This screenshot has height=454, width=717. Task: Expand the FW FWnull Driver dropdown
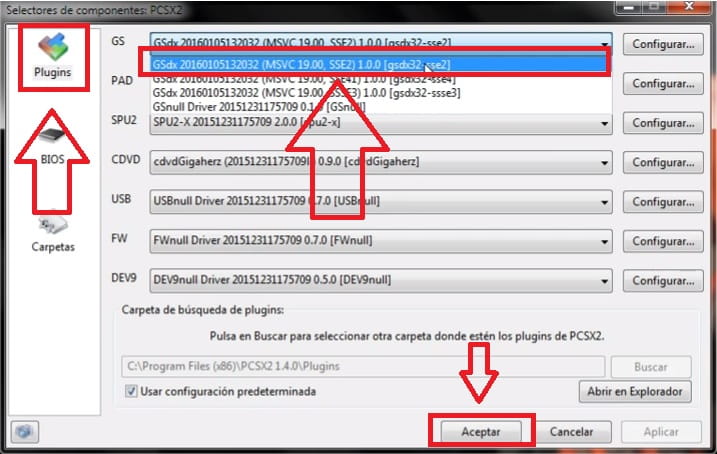click(x=380, y=241)
